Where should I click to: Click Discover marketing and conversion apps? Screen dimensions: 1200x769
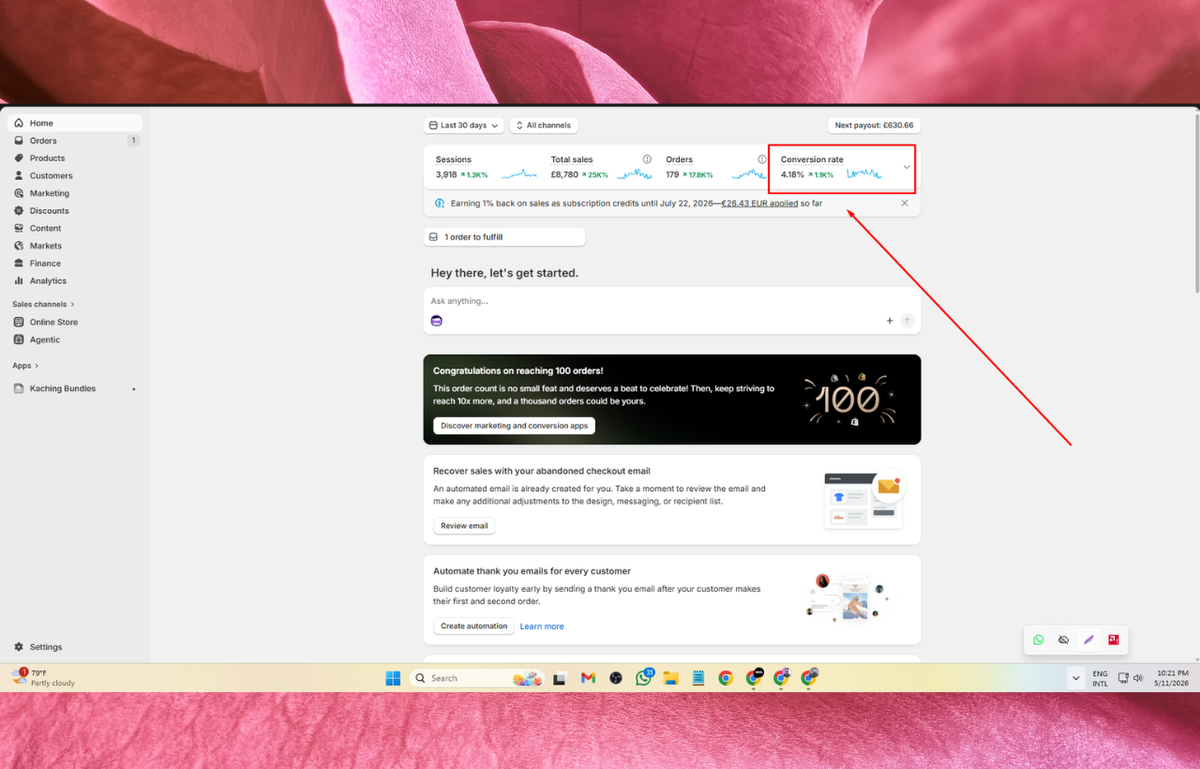pyautogui.click(x=514, y=425)
